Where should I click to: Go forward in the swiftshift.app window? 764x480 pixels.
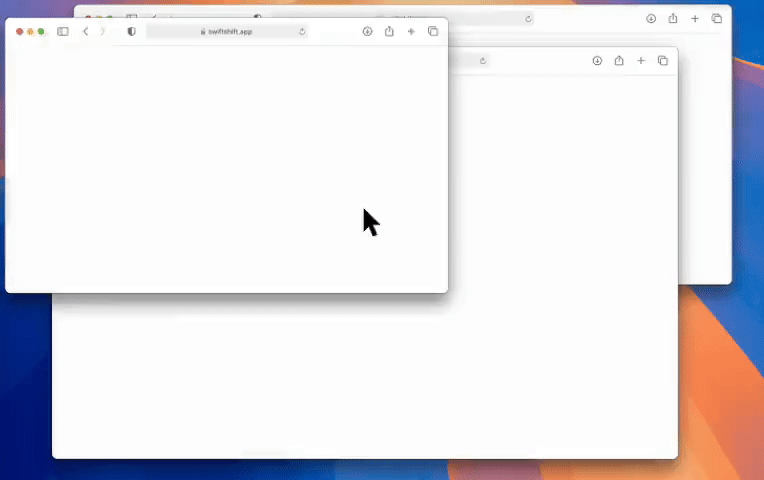(102, 32)
